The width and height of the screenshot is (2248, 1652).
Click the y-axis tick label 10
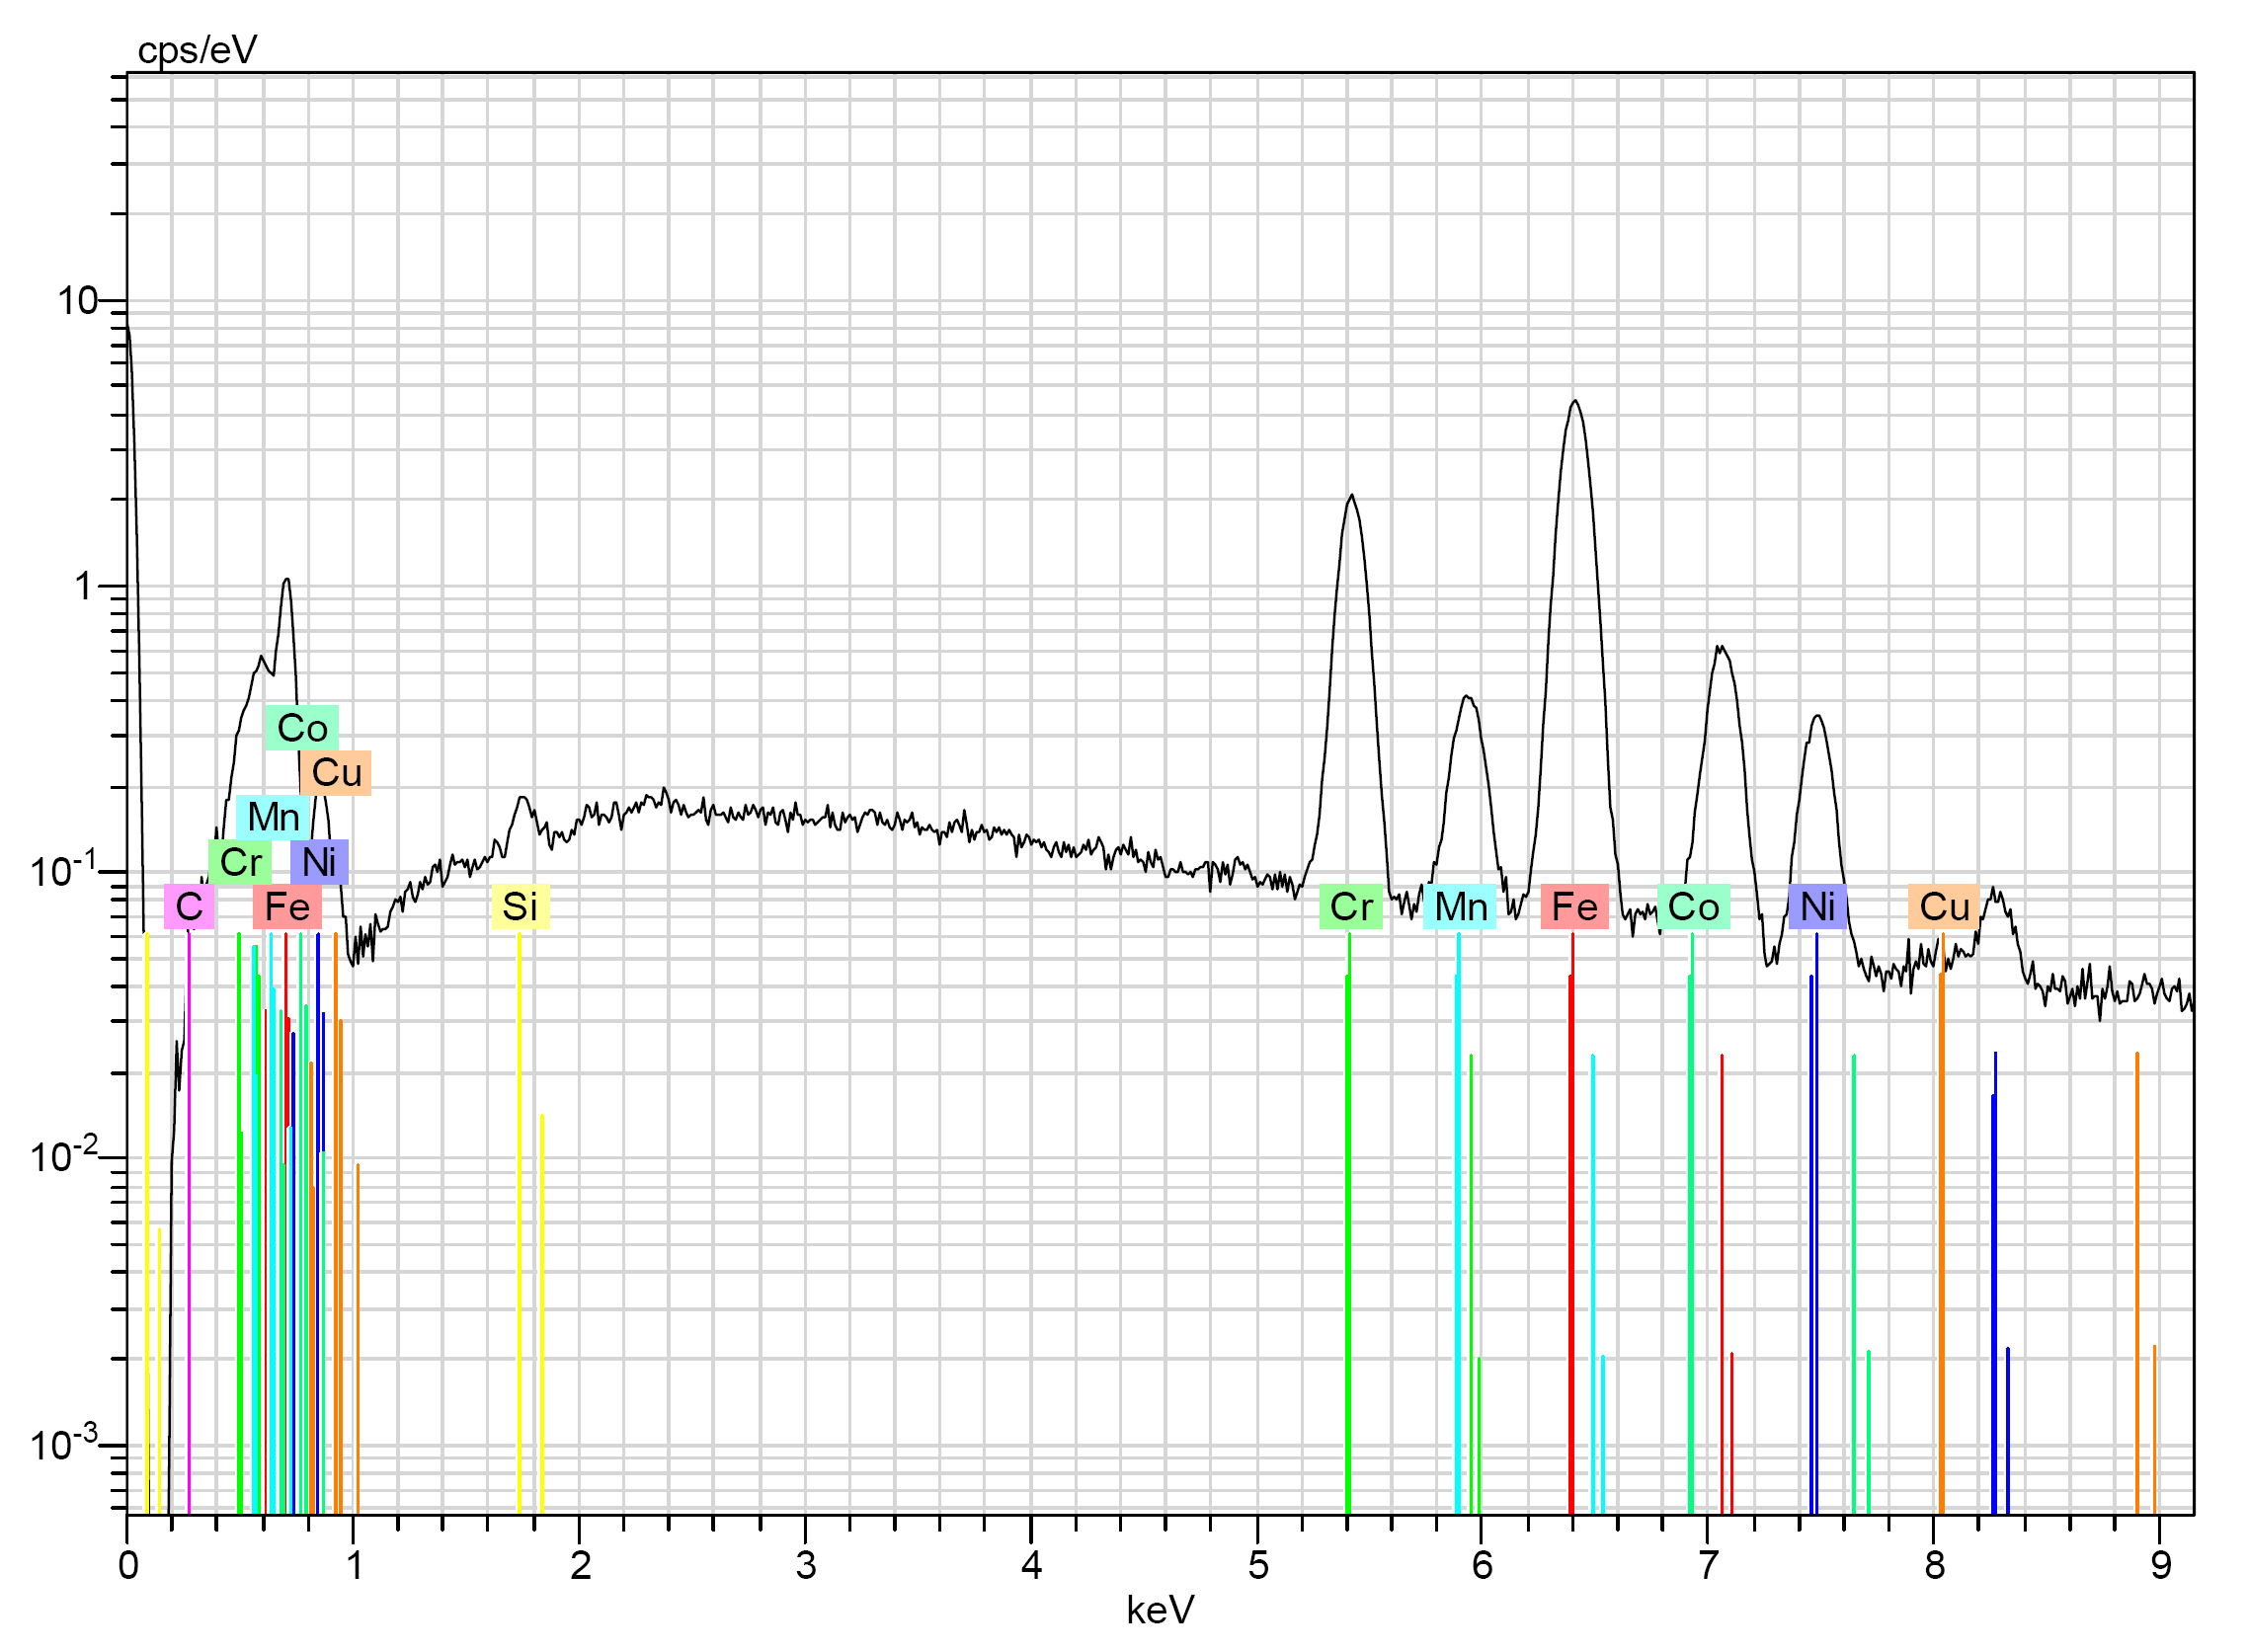(77, 300)
